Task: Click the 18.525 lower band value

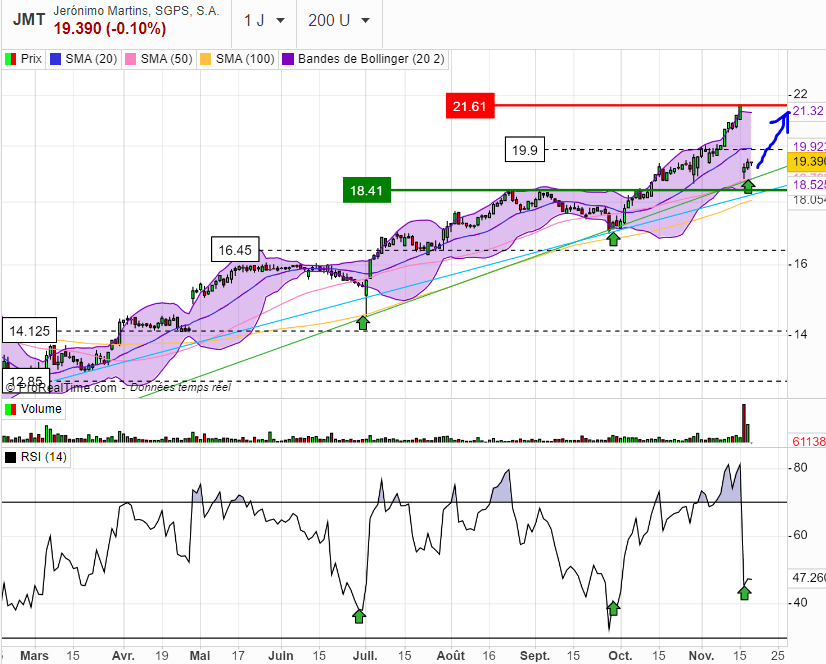Action: click(809, 184)
